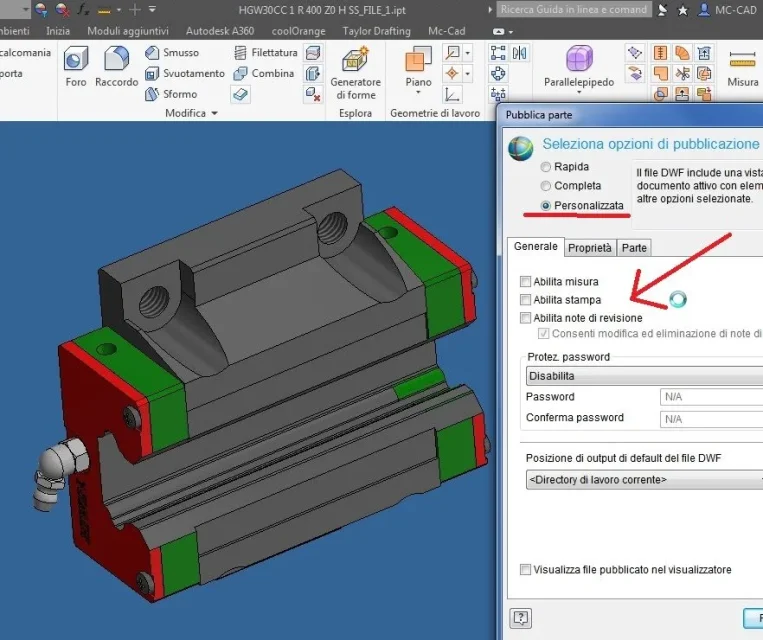763x640 pixels.
Task: Click the work point icon
Action: tap(453, 73)
